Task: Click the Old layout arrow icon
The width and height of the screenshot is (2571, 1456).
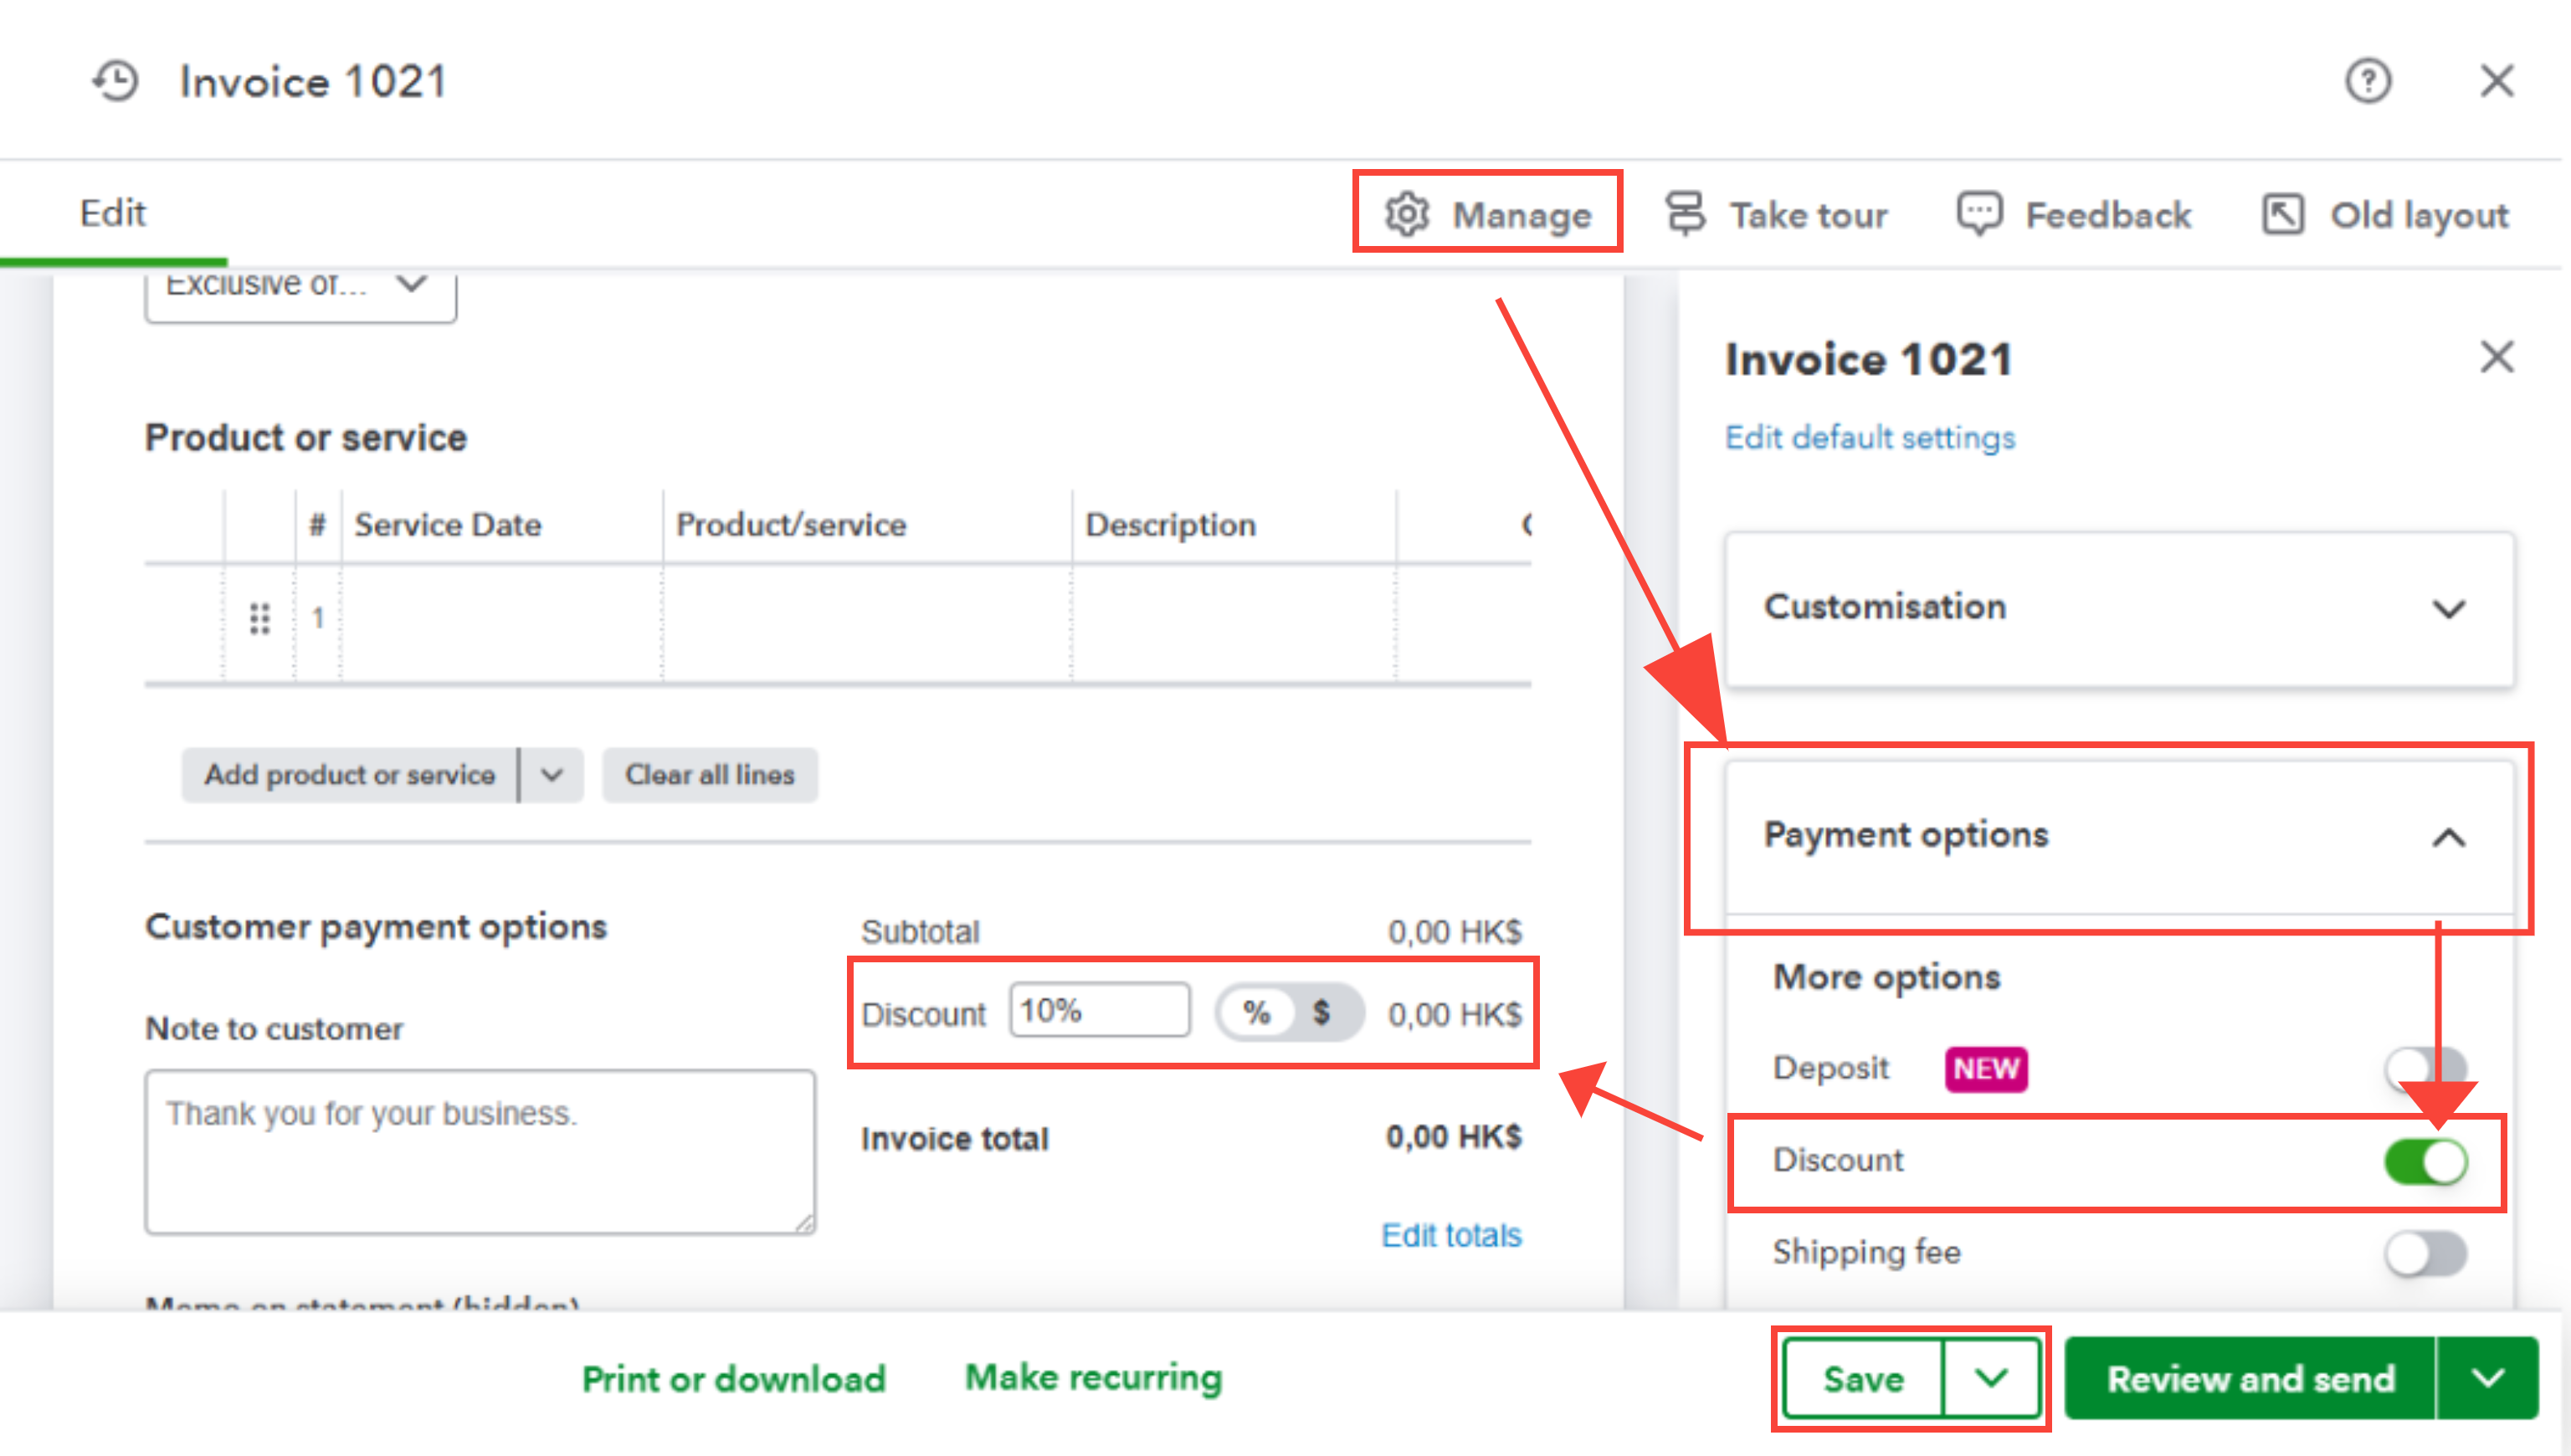Action: click(2282, 214)
